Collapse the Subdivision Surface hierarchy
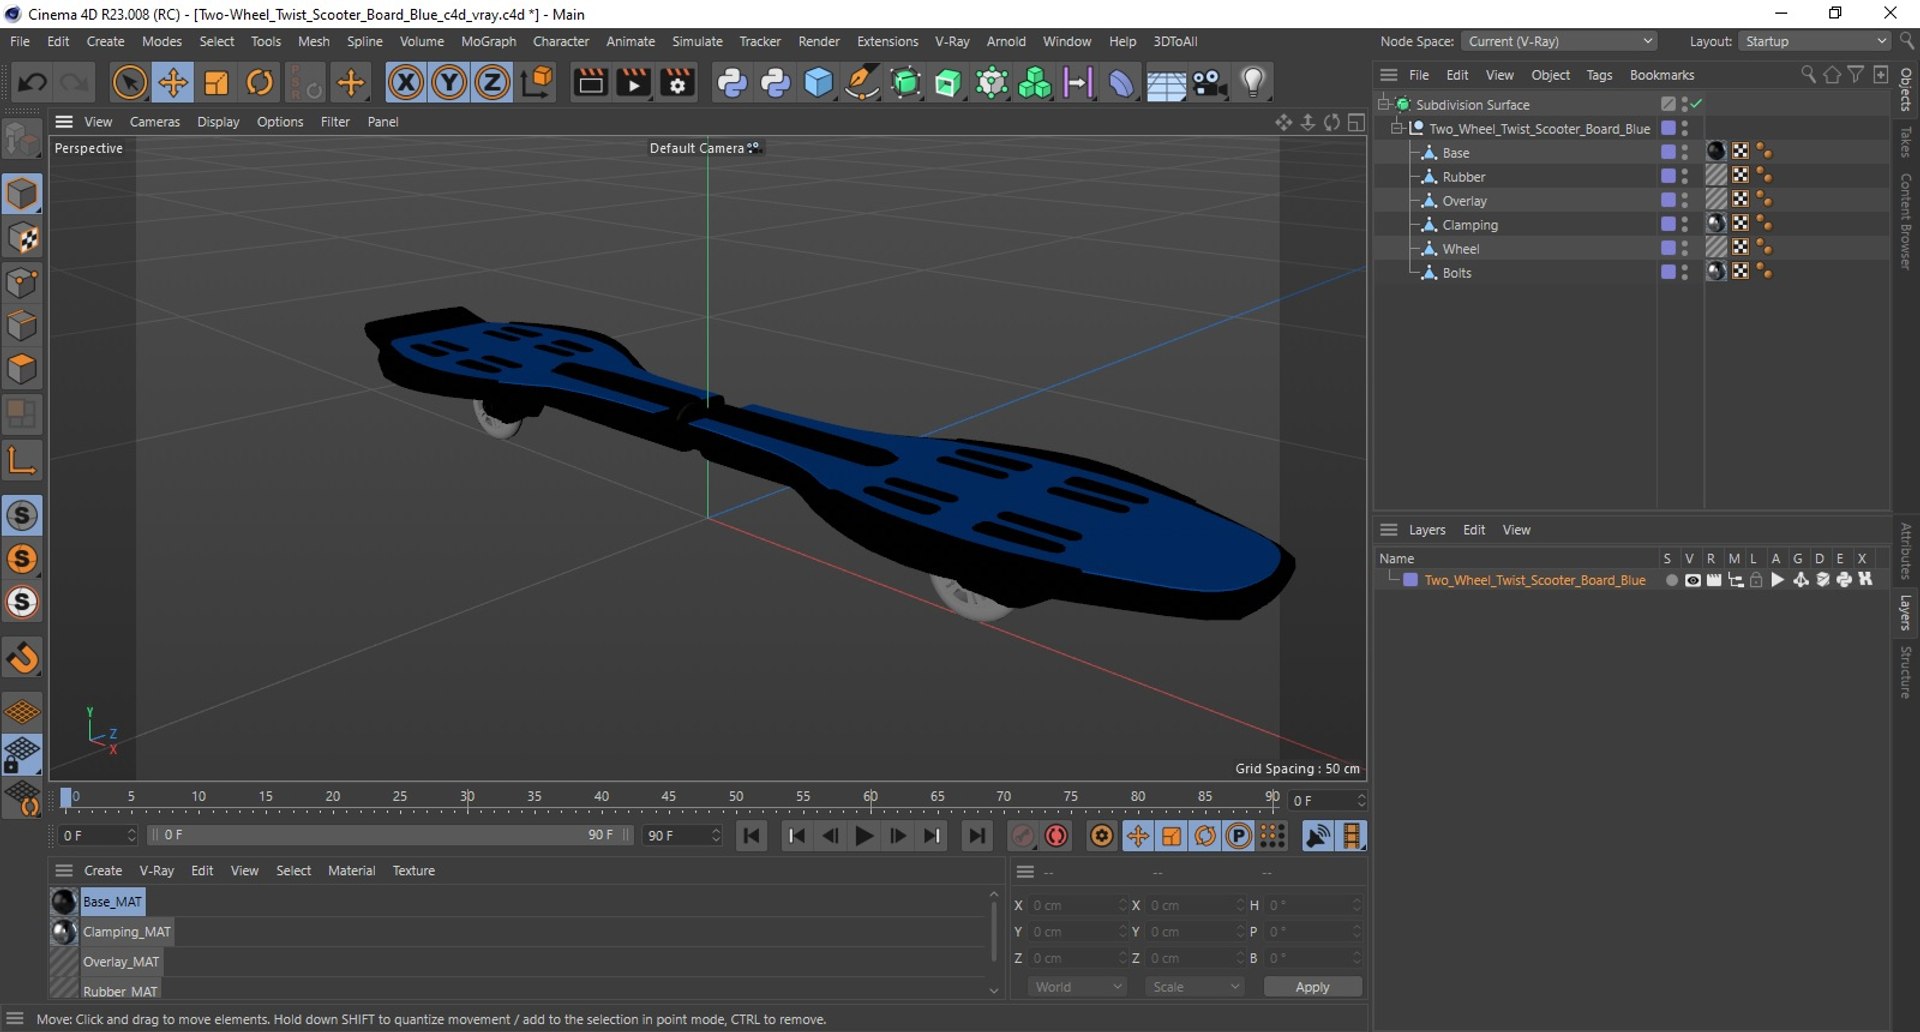Screen dimensions: 1920x1032 [1383, 104]
